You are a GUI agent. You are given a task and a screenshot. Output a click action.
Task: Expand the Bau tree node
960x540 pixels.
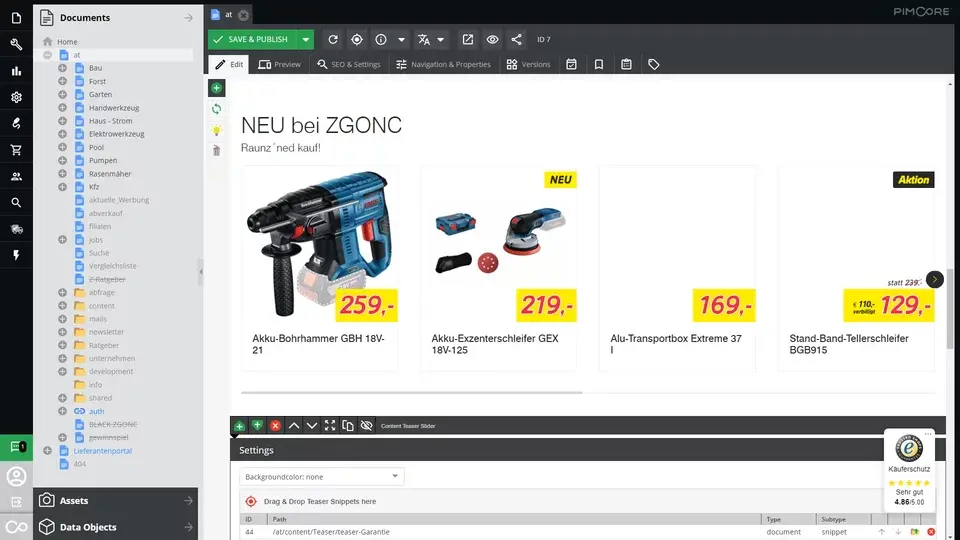coord(62,68)
